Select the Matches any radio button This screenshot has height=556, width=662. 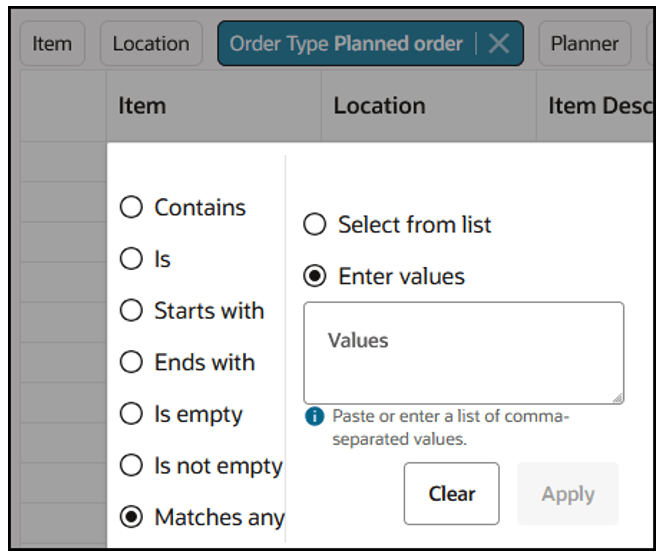(132, 517)
